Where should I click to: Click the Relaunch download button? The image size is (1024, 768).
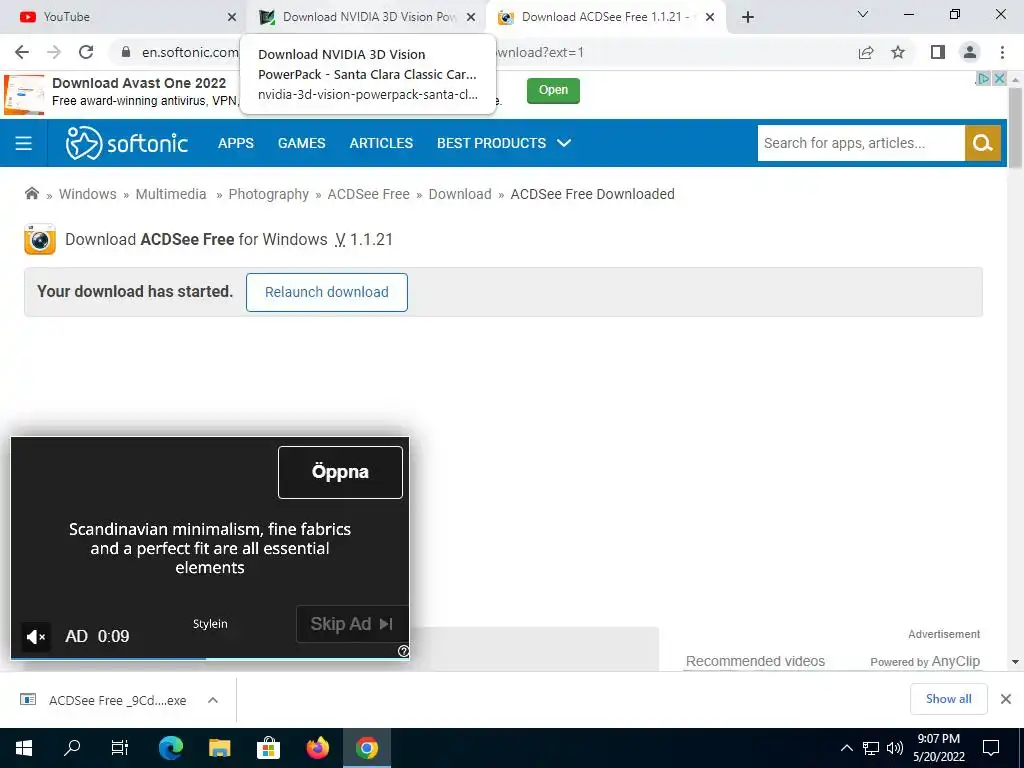[327, 292]
